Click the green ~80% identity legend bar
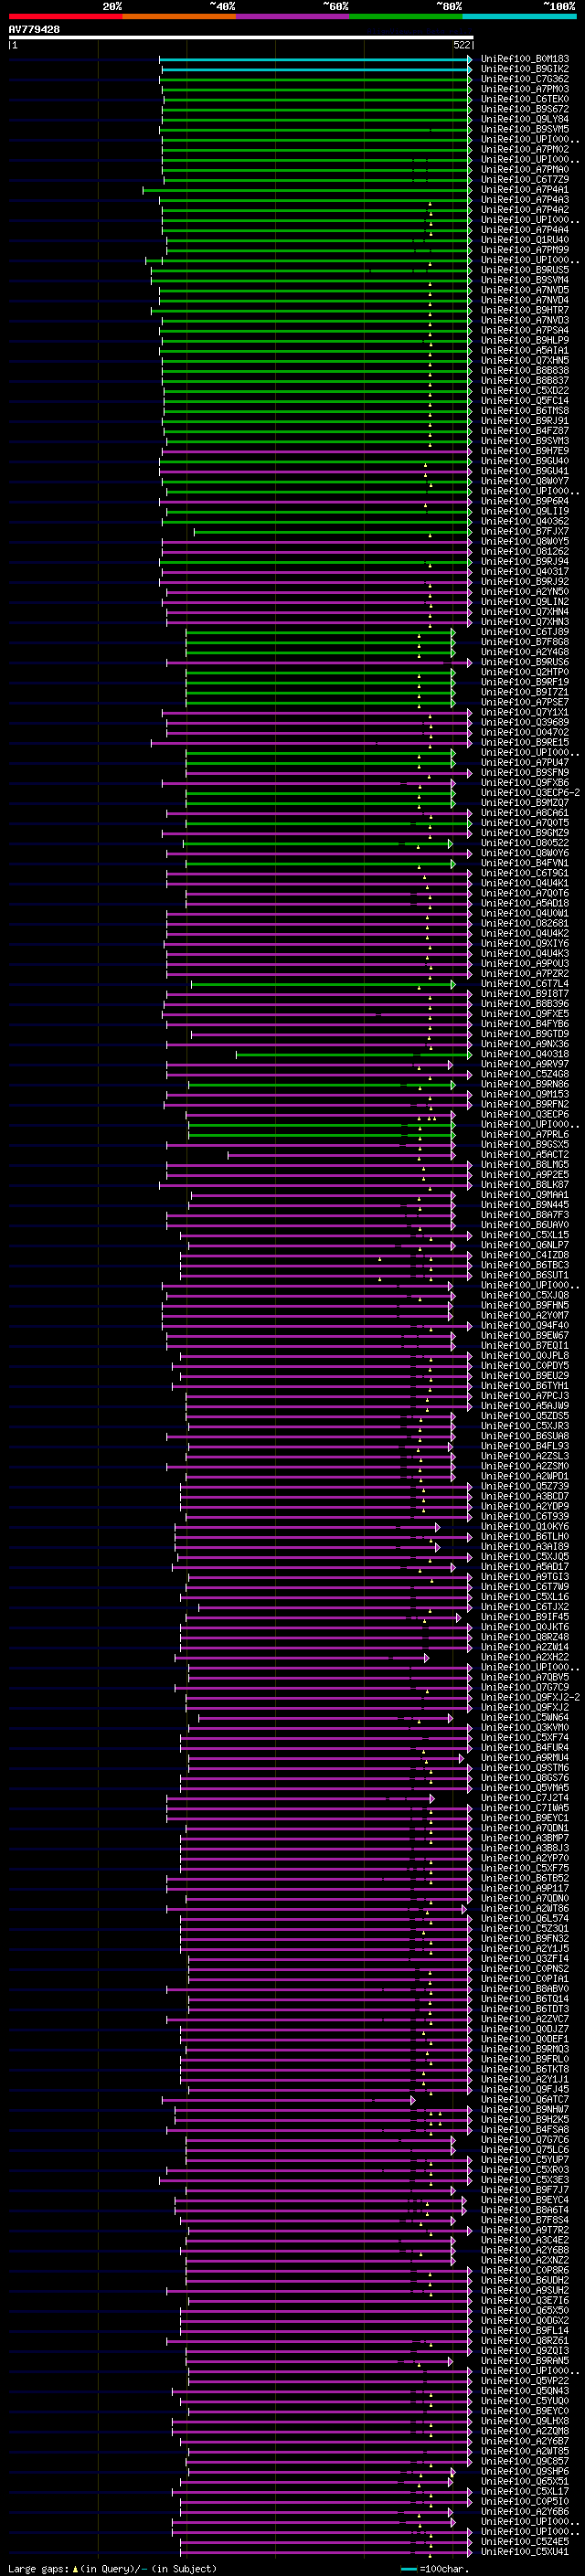This screenshot has height=2576, width=585. click(406, 16)
